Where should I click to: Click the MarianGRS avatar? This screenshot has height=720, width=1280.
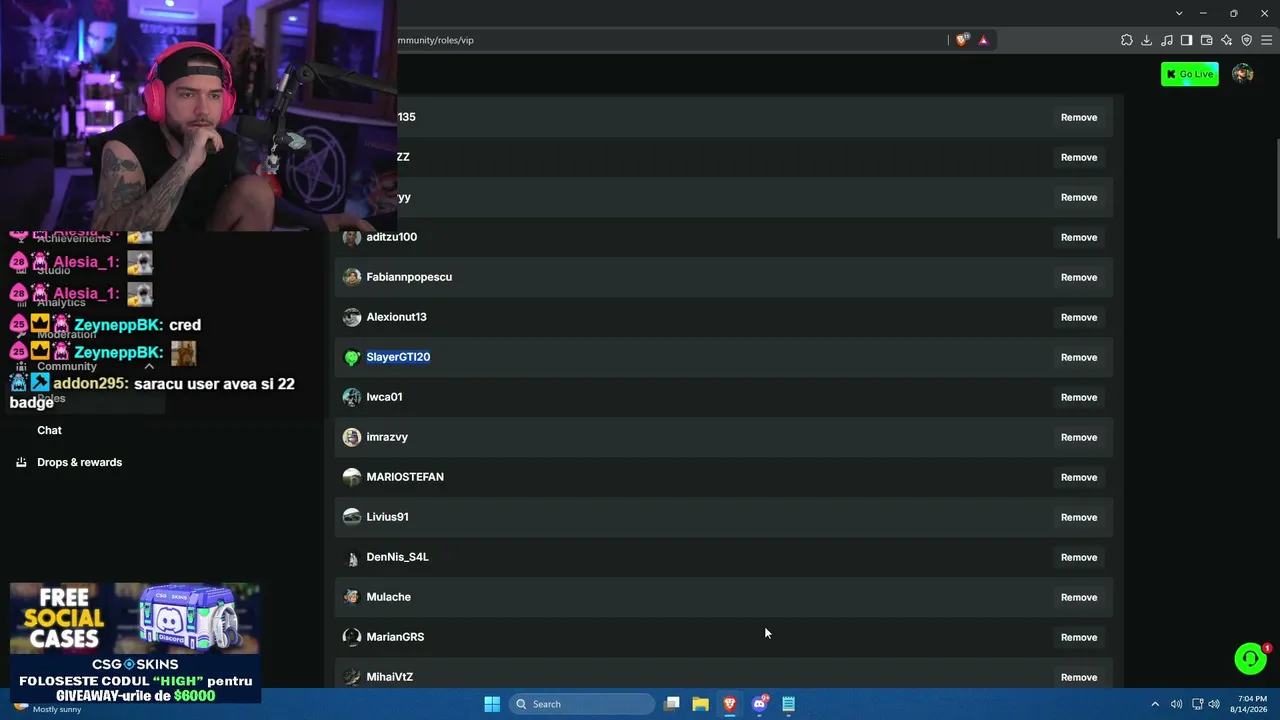351,637
